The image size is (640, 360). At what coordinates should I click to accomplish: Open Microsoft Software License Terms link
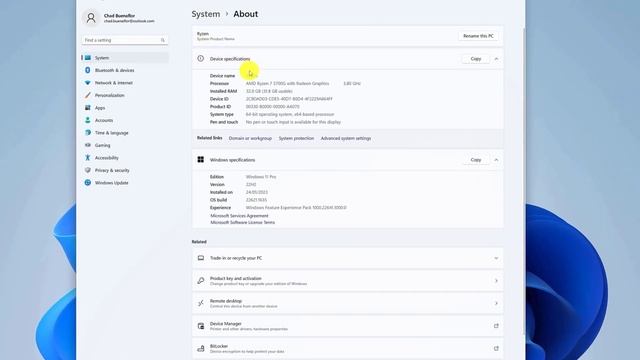[x=242, y=222]
